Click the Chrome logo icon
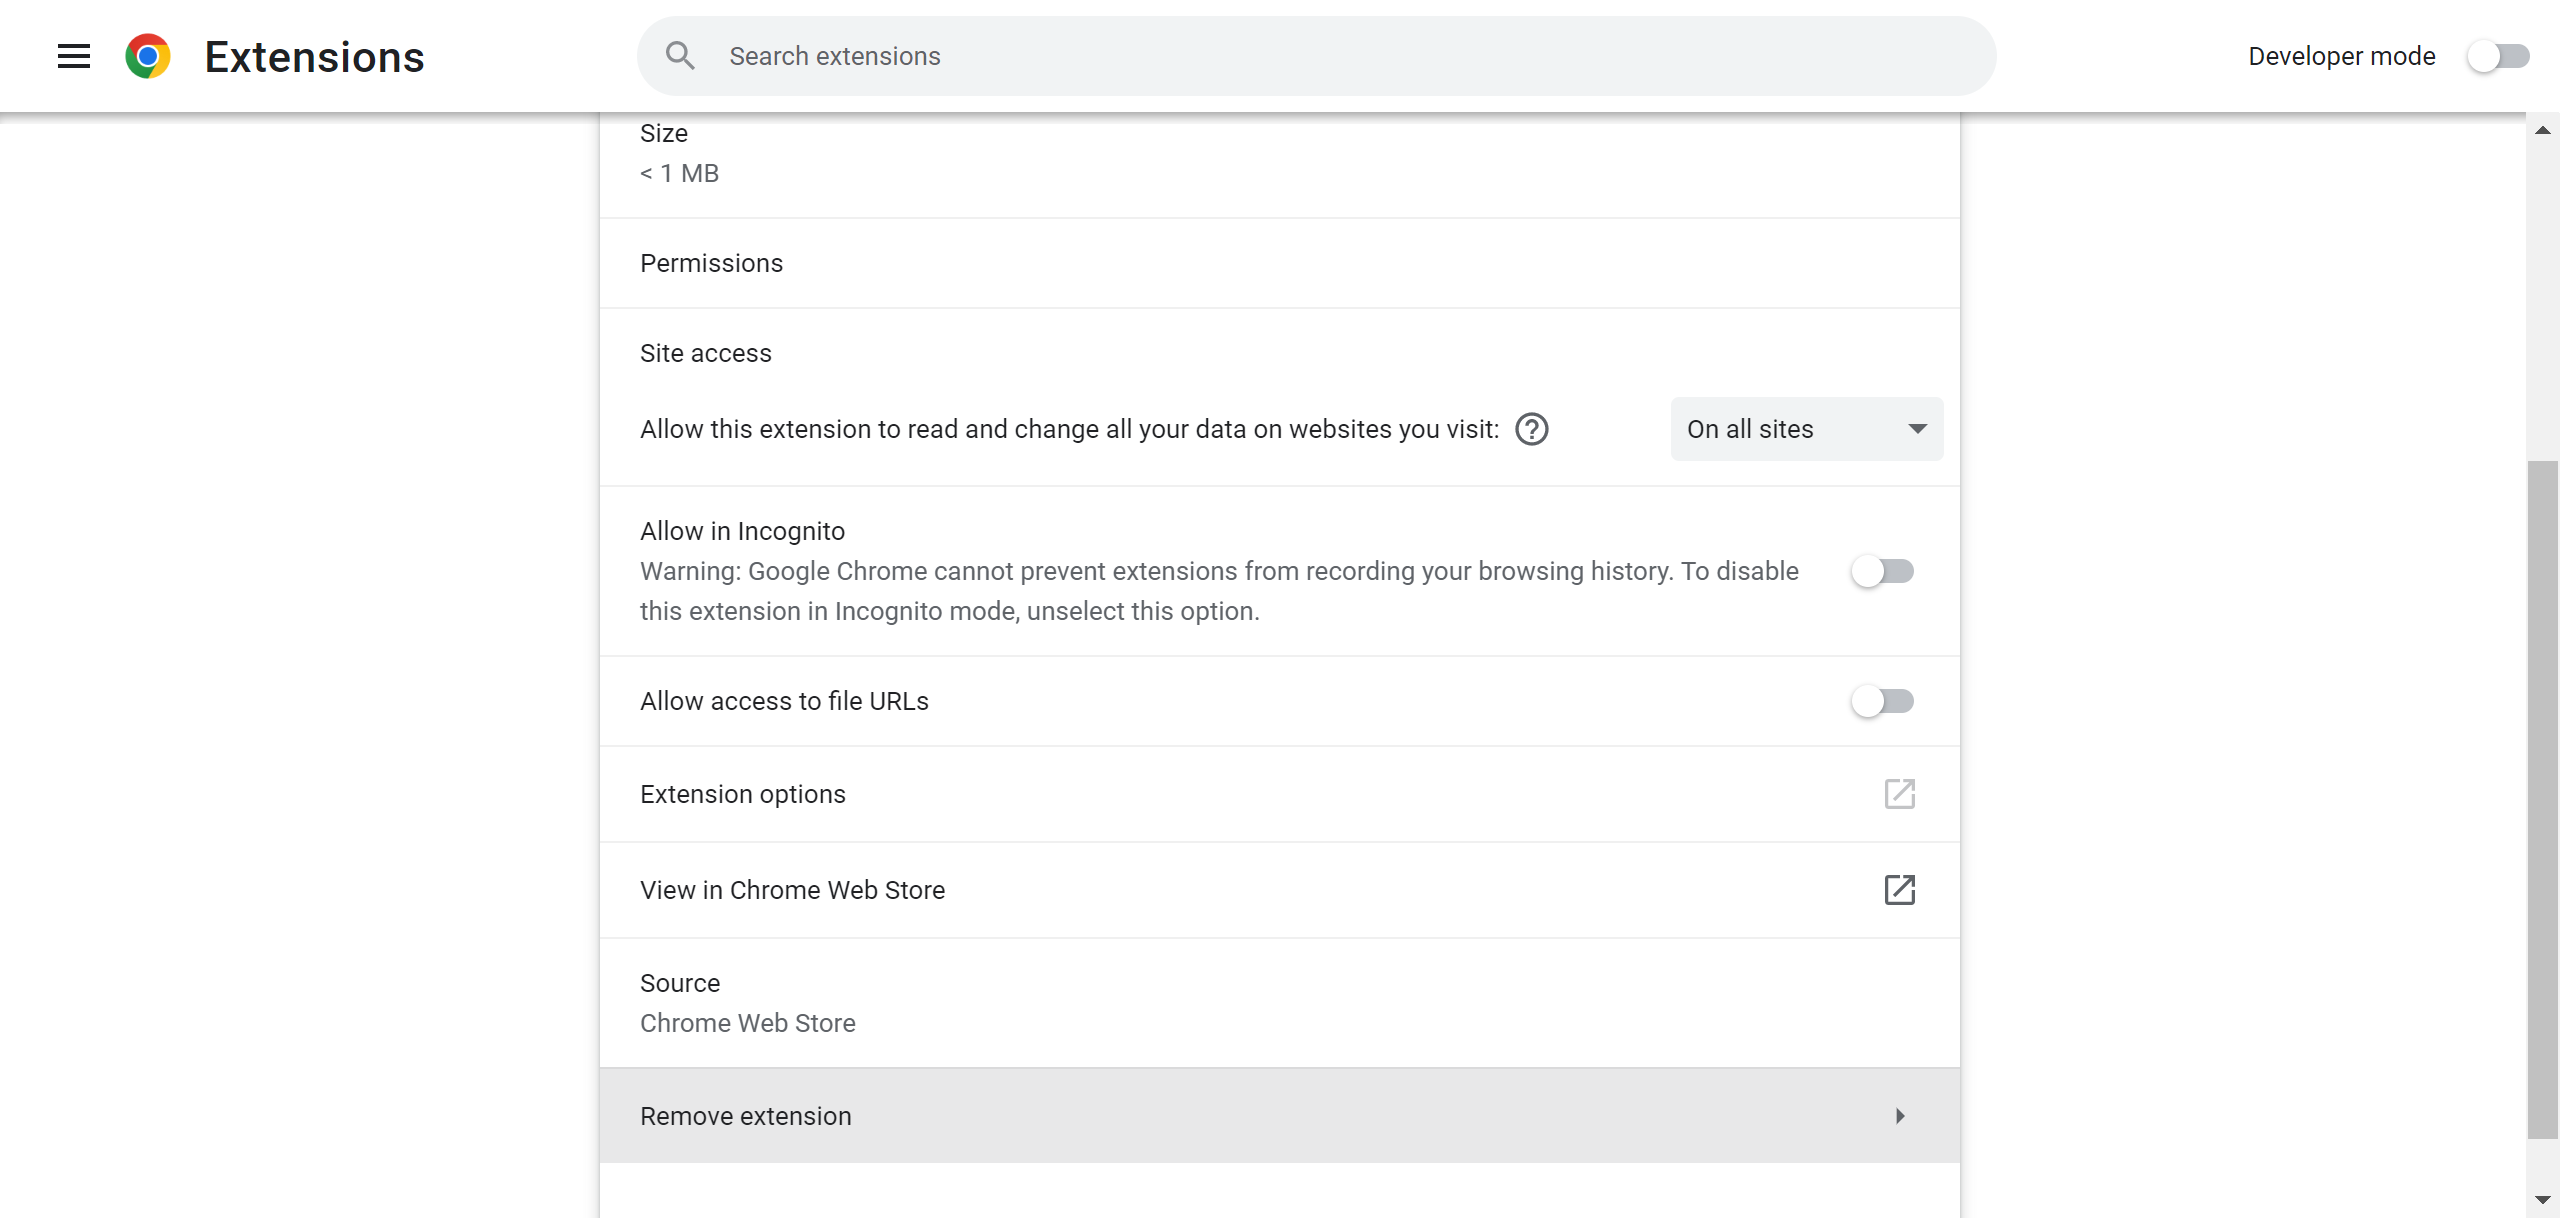The height and width of the screenshot is (1218, 2560). [x=148, y=56]
